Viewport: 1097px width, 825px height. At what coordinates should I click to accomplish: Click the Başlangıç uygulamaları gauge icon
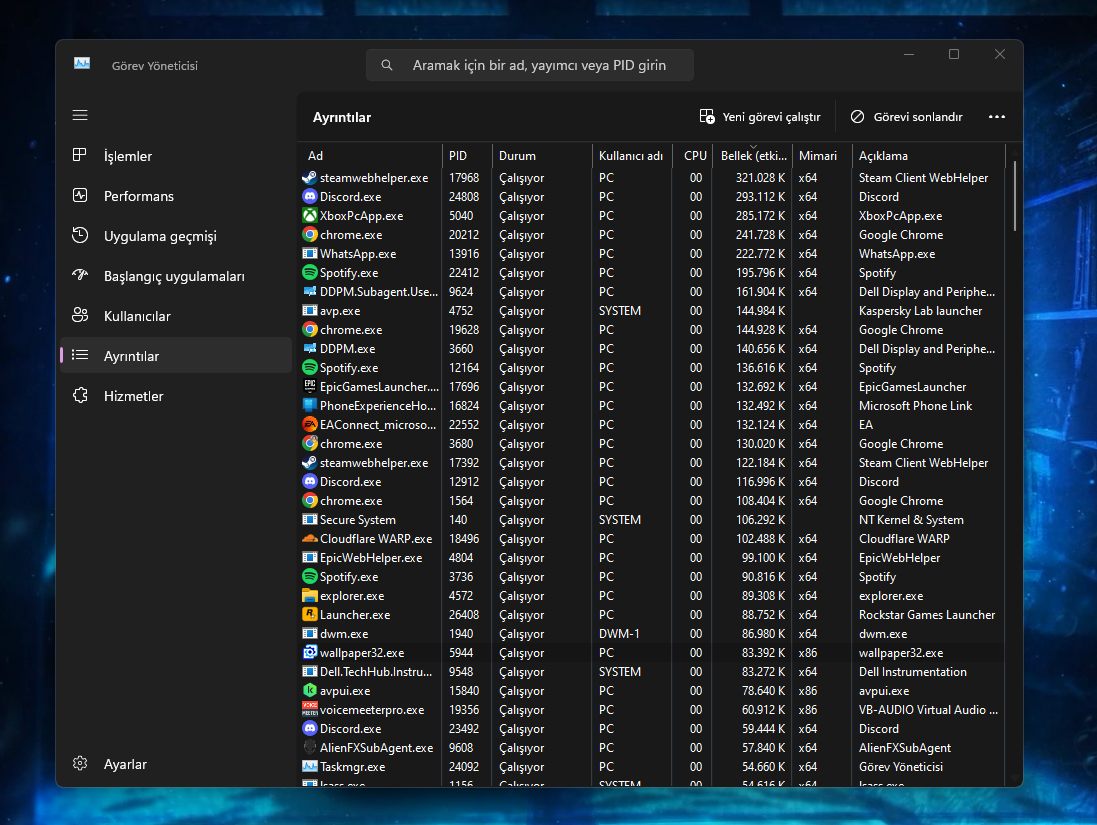80,276
